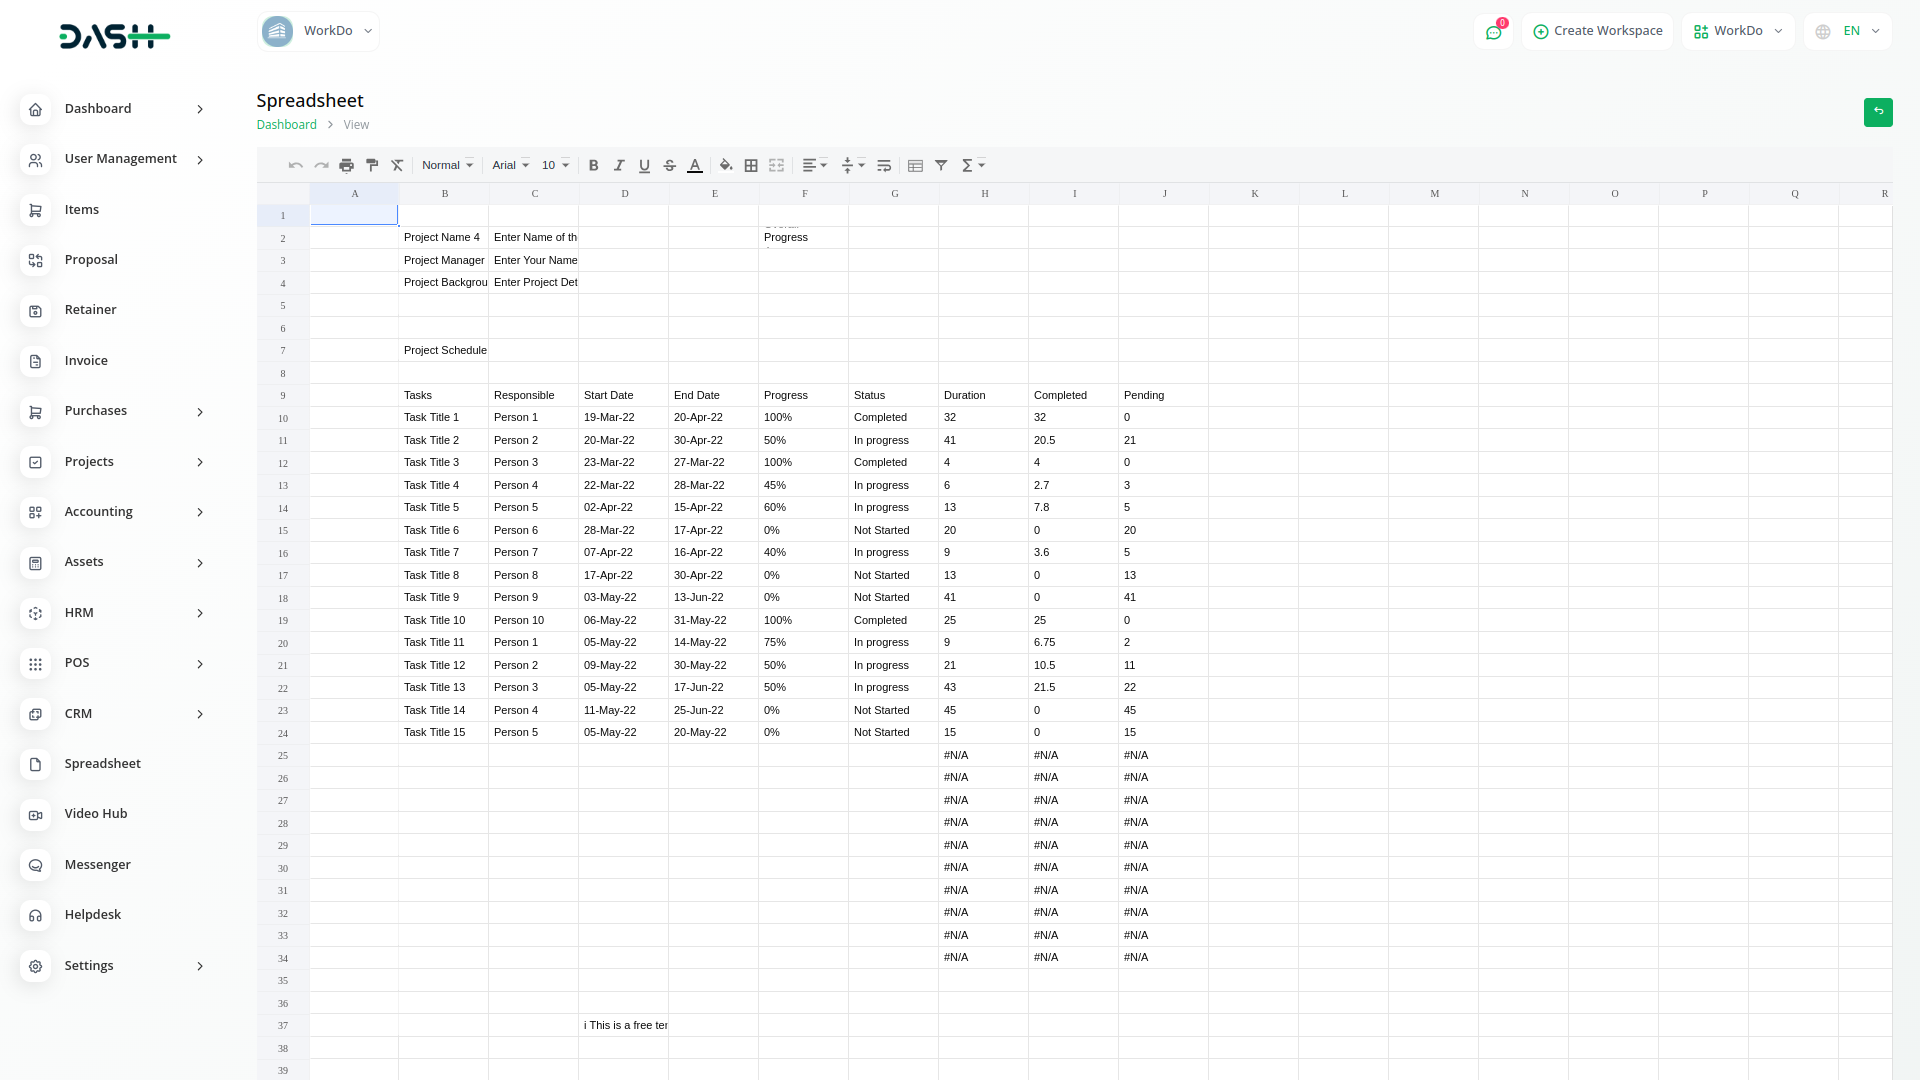Click the Dashboard breadcrumb link
The image size is (1920, 1080).
click(x=286, y=125)
